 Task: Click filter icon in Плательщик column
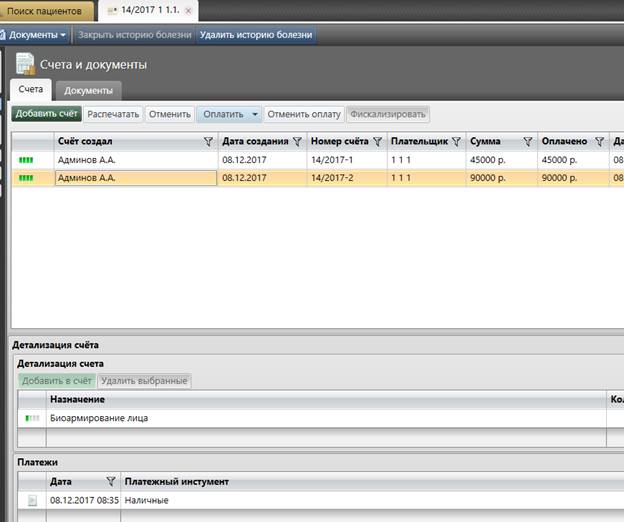coord(456,142)
